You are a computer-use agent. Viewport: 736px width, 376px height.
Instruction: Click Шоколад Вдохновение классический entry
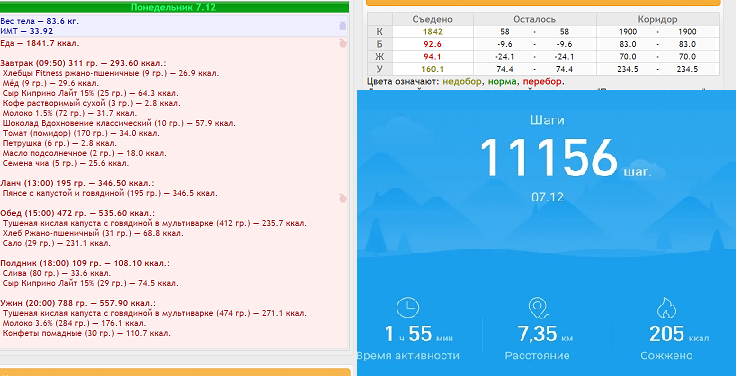click(x=119, y=123)
